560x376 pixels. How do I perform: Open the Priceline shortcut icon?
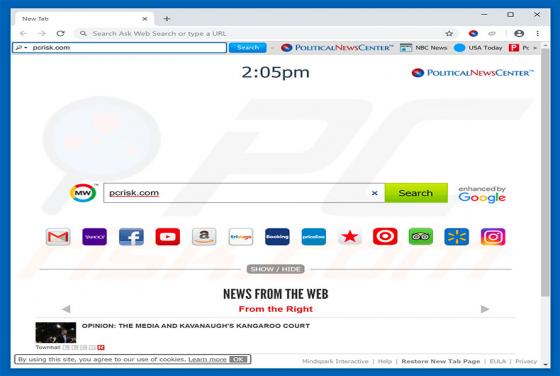click(x=314, y=237)
